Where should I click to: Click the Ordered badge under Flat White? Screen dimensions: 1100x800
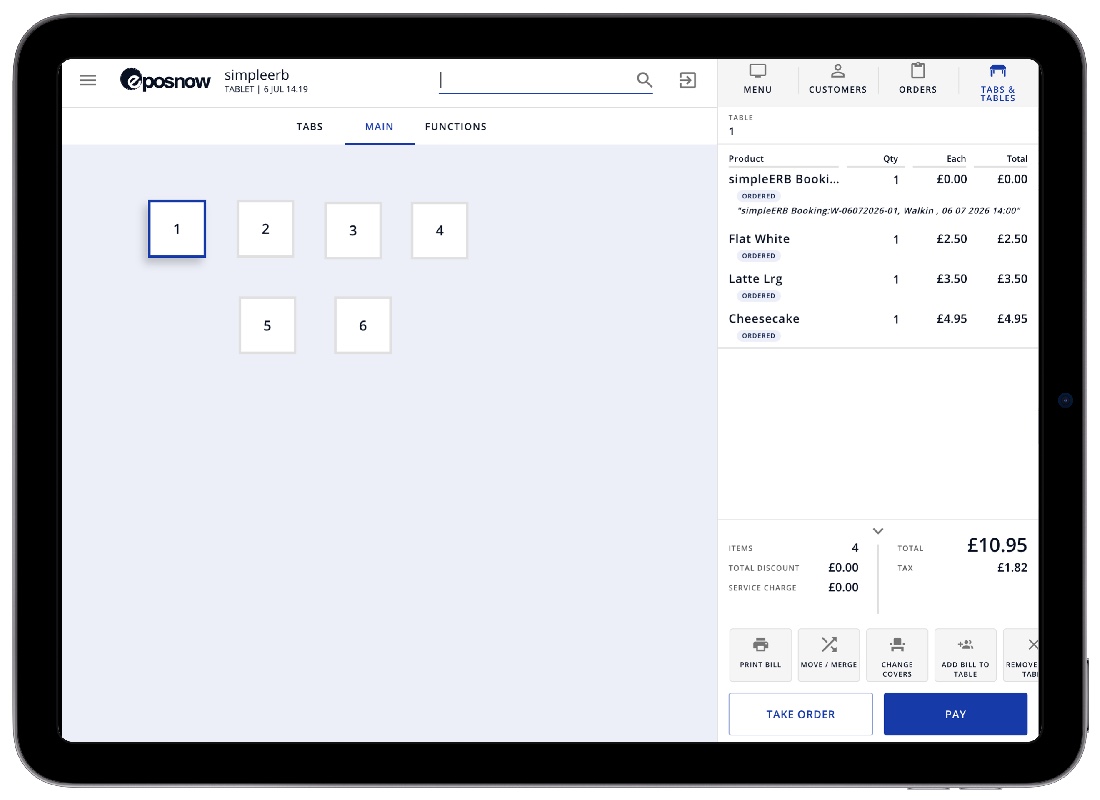[x=758, y=255]
